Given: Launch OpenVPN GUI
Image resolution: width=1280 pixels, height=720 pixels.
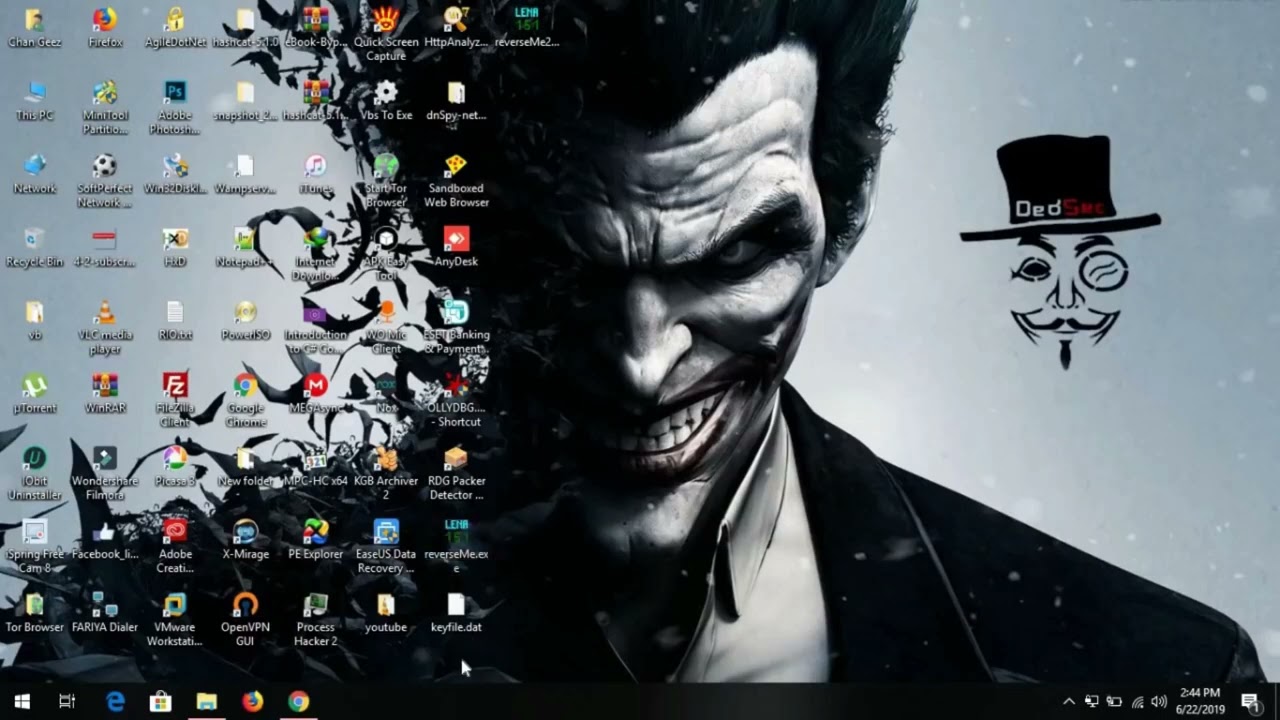Looking at the screenshot, I should [245, 619].
